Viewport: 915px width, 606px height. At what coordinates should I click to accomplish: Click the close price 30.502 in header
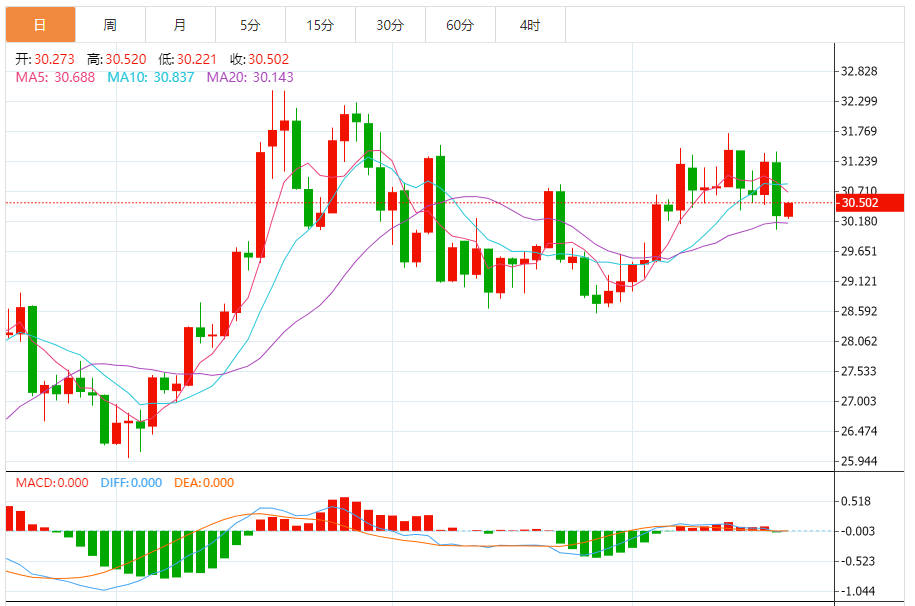pos(268,59)
